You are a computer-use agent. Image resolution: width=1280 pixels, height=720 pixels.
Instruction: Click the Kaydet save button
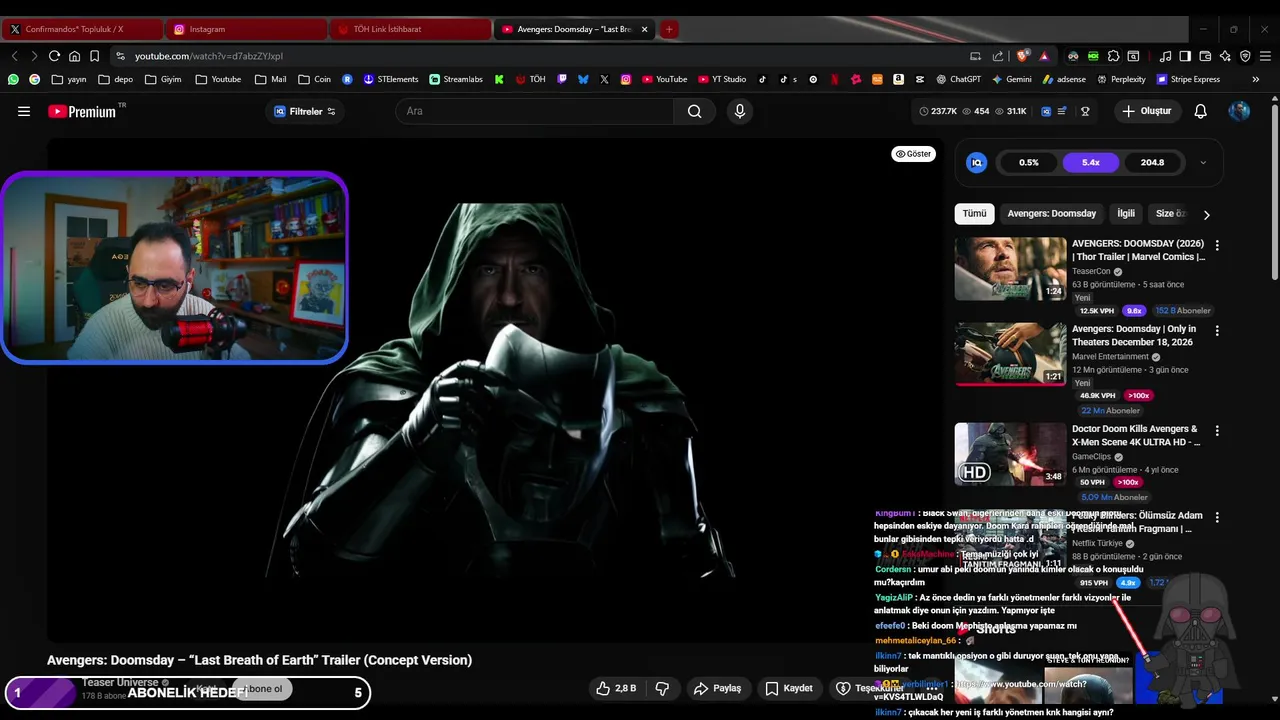click(x=789, y=688)
